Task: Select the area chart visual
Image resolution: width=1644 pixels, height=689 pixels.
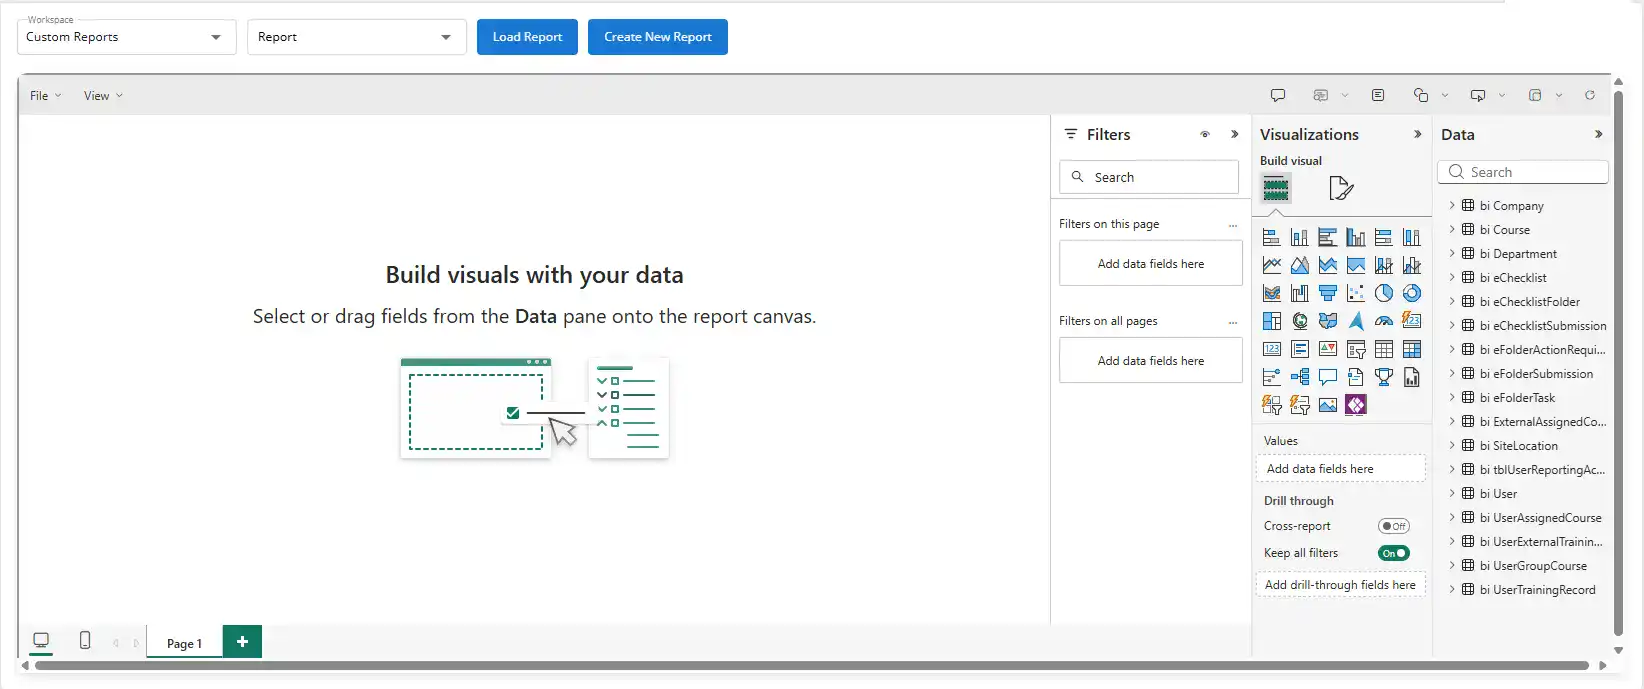Action: click(x=1299, y=265)
